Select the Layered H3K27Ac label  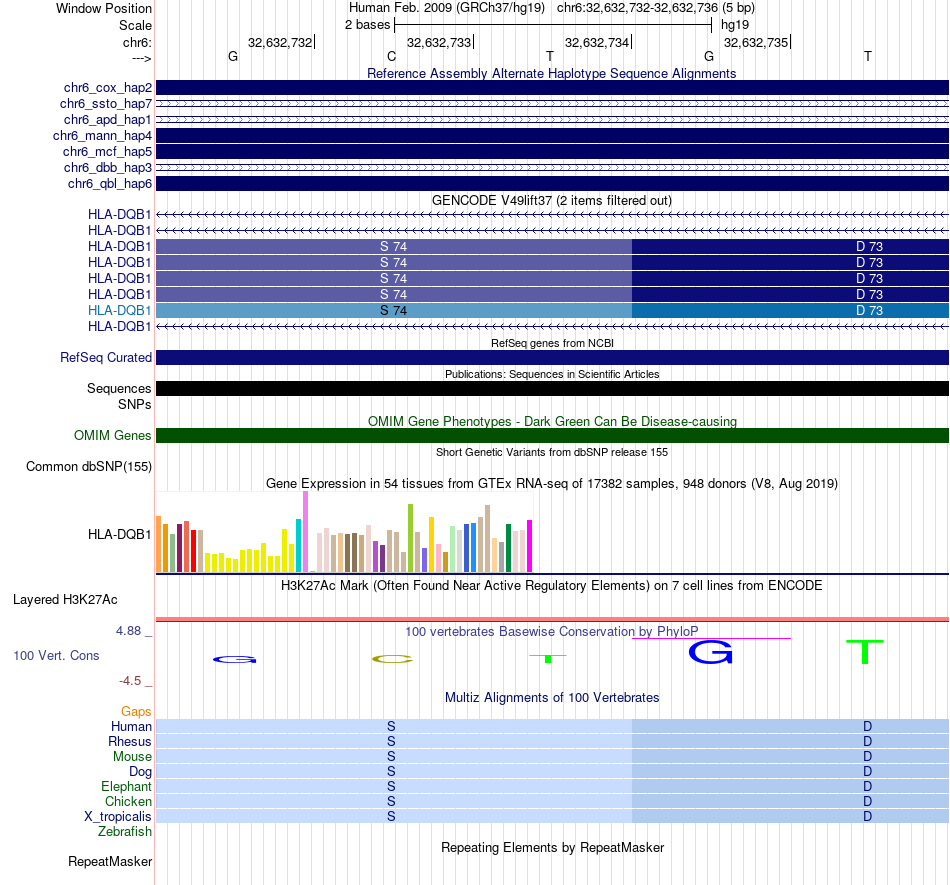pos(65,600)
